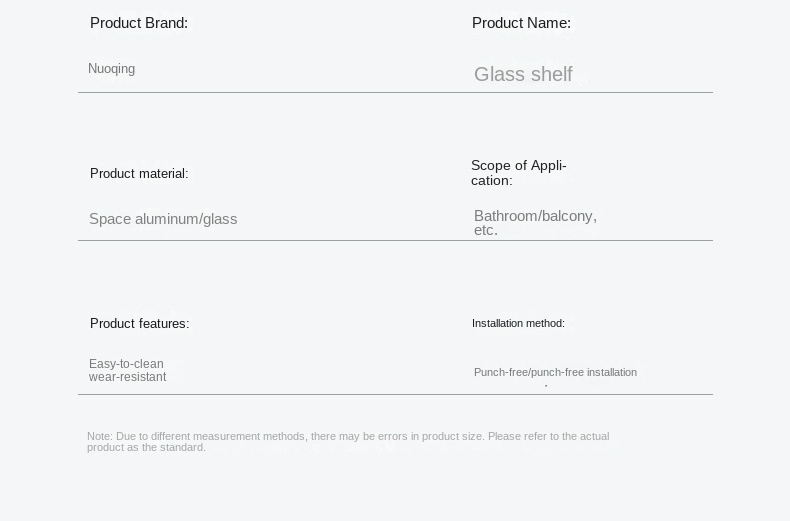Select the "Punch-free/punch-free installation" text
790x521 pixels.
[555, 373]
